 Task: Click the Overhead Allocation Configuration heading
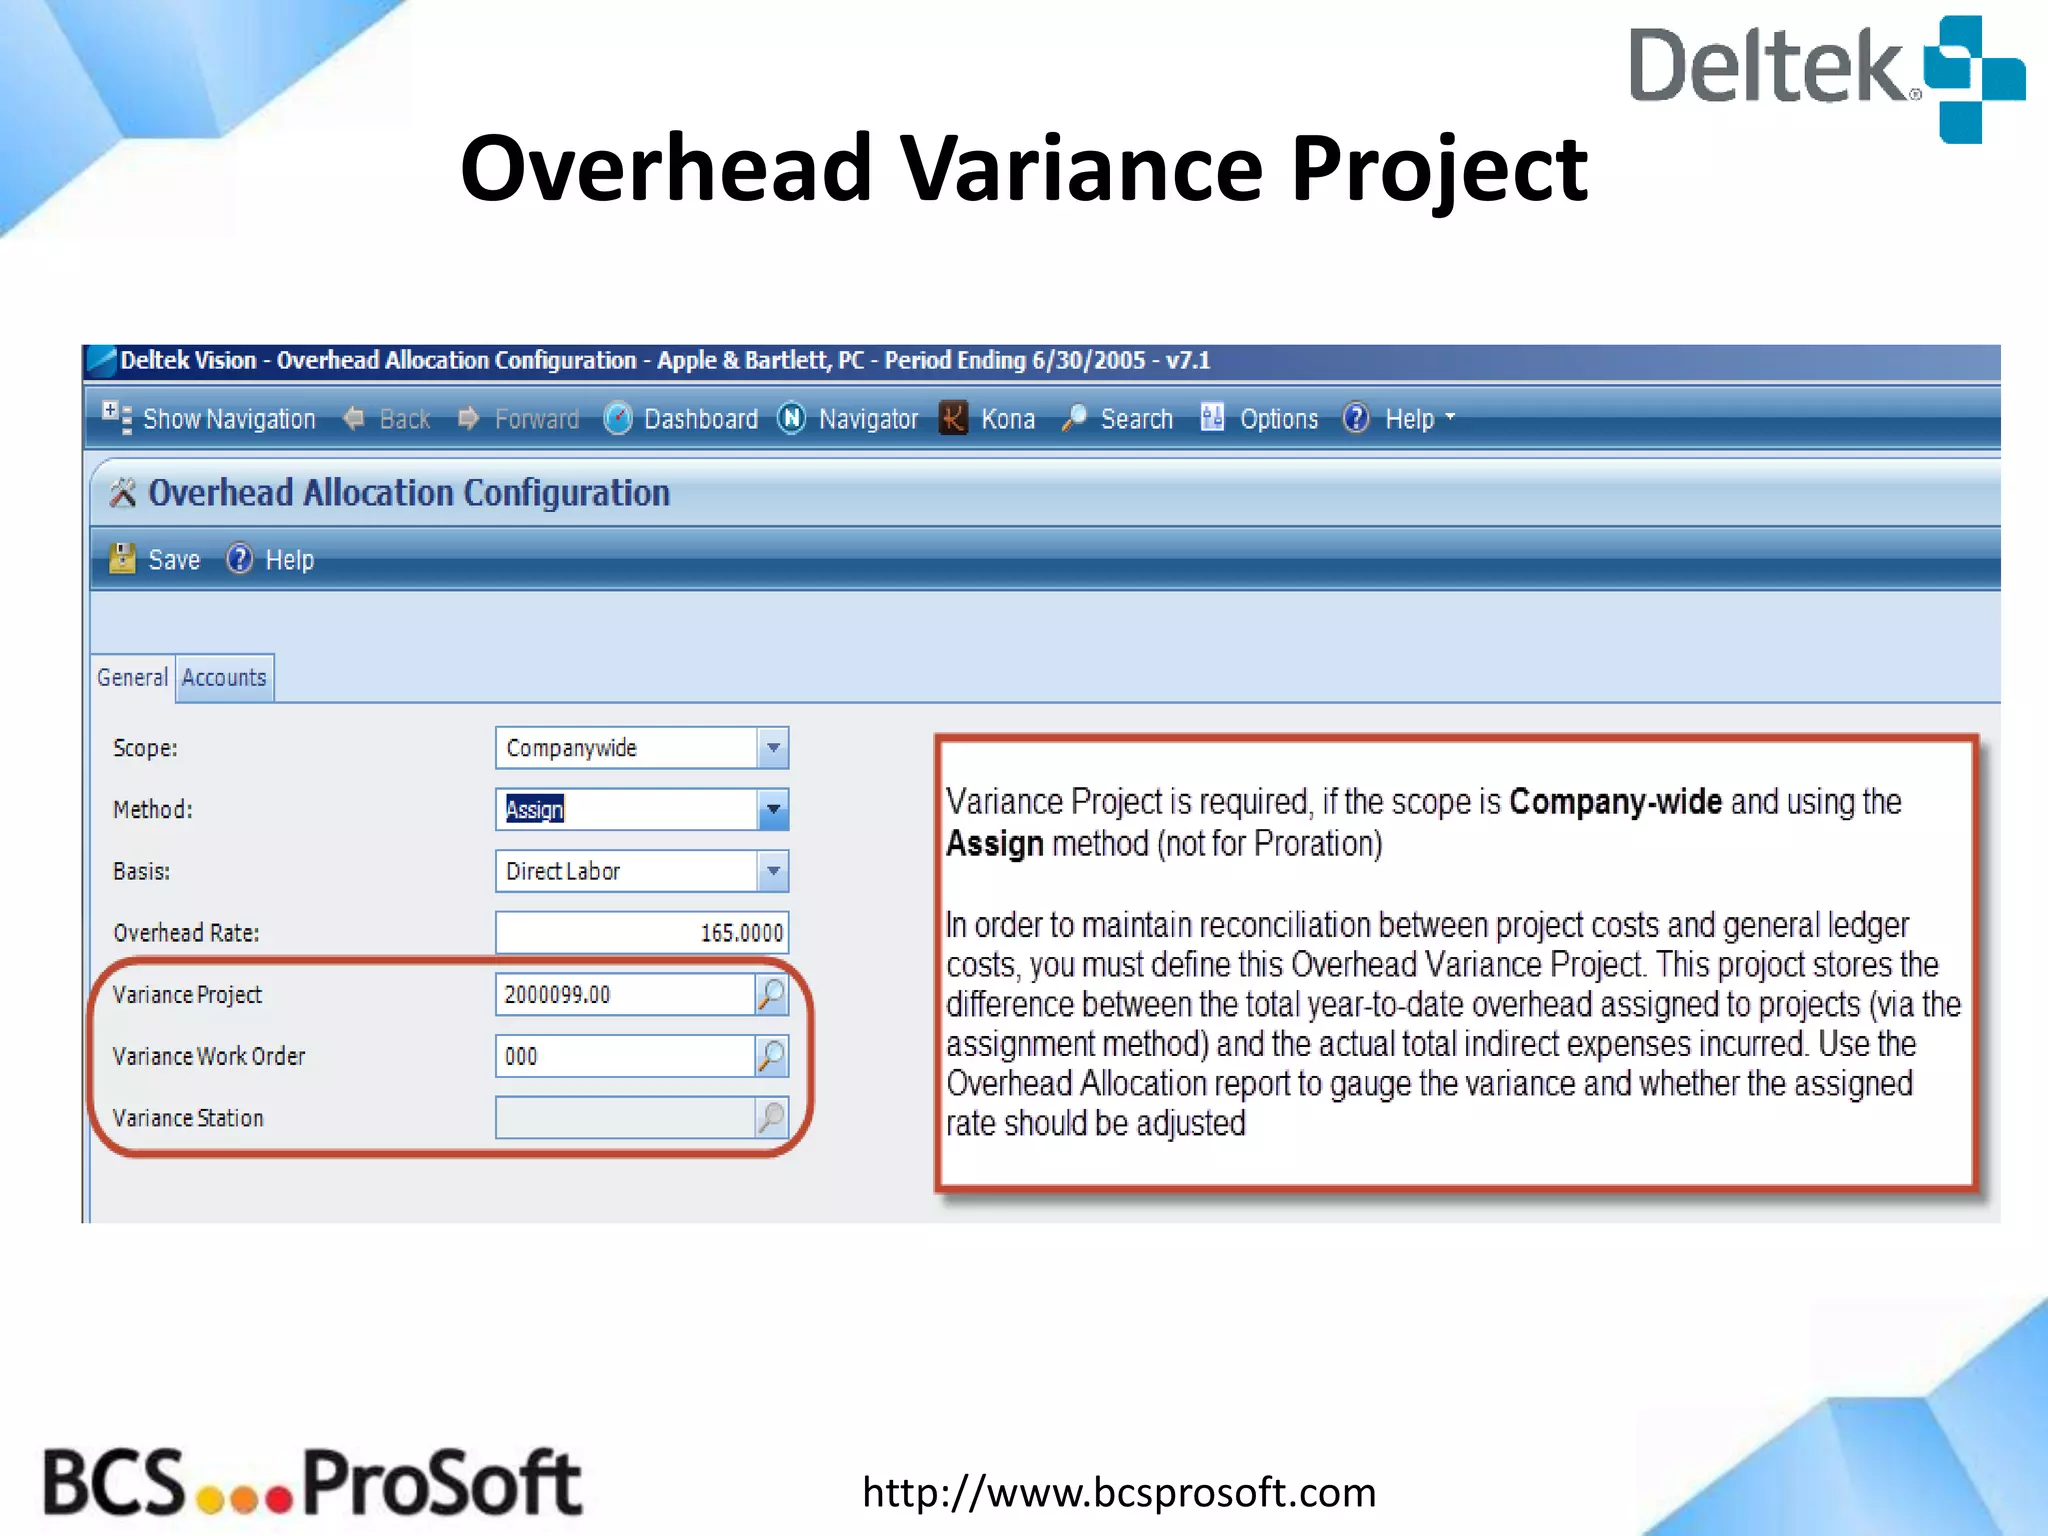pos(409,493)
